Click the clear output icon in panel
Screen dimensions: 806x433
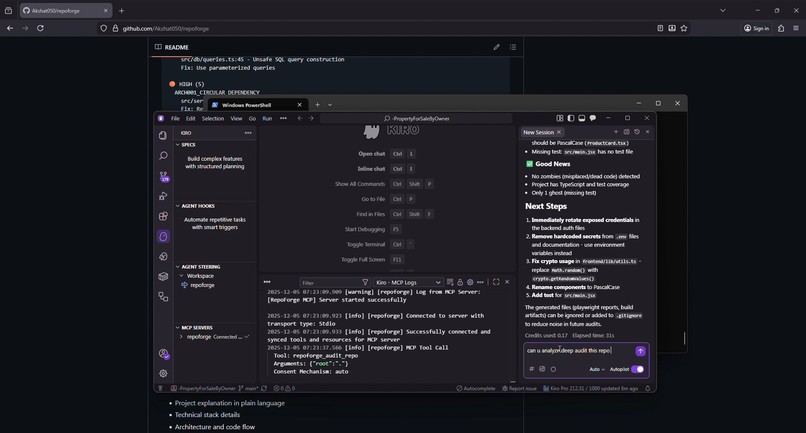pyautogui.click(x=450, y=282)
